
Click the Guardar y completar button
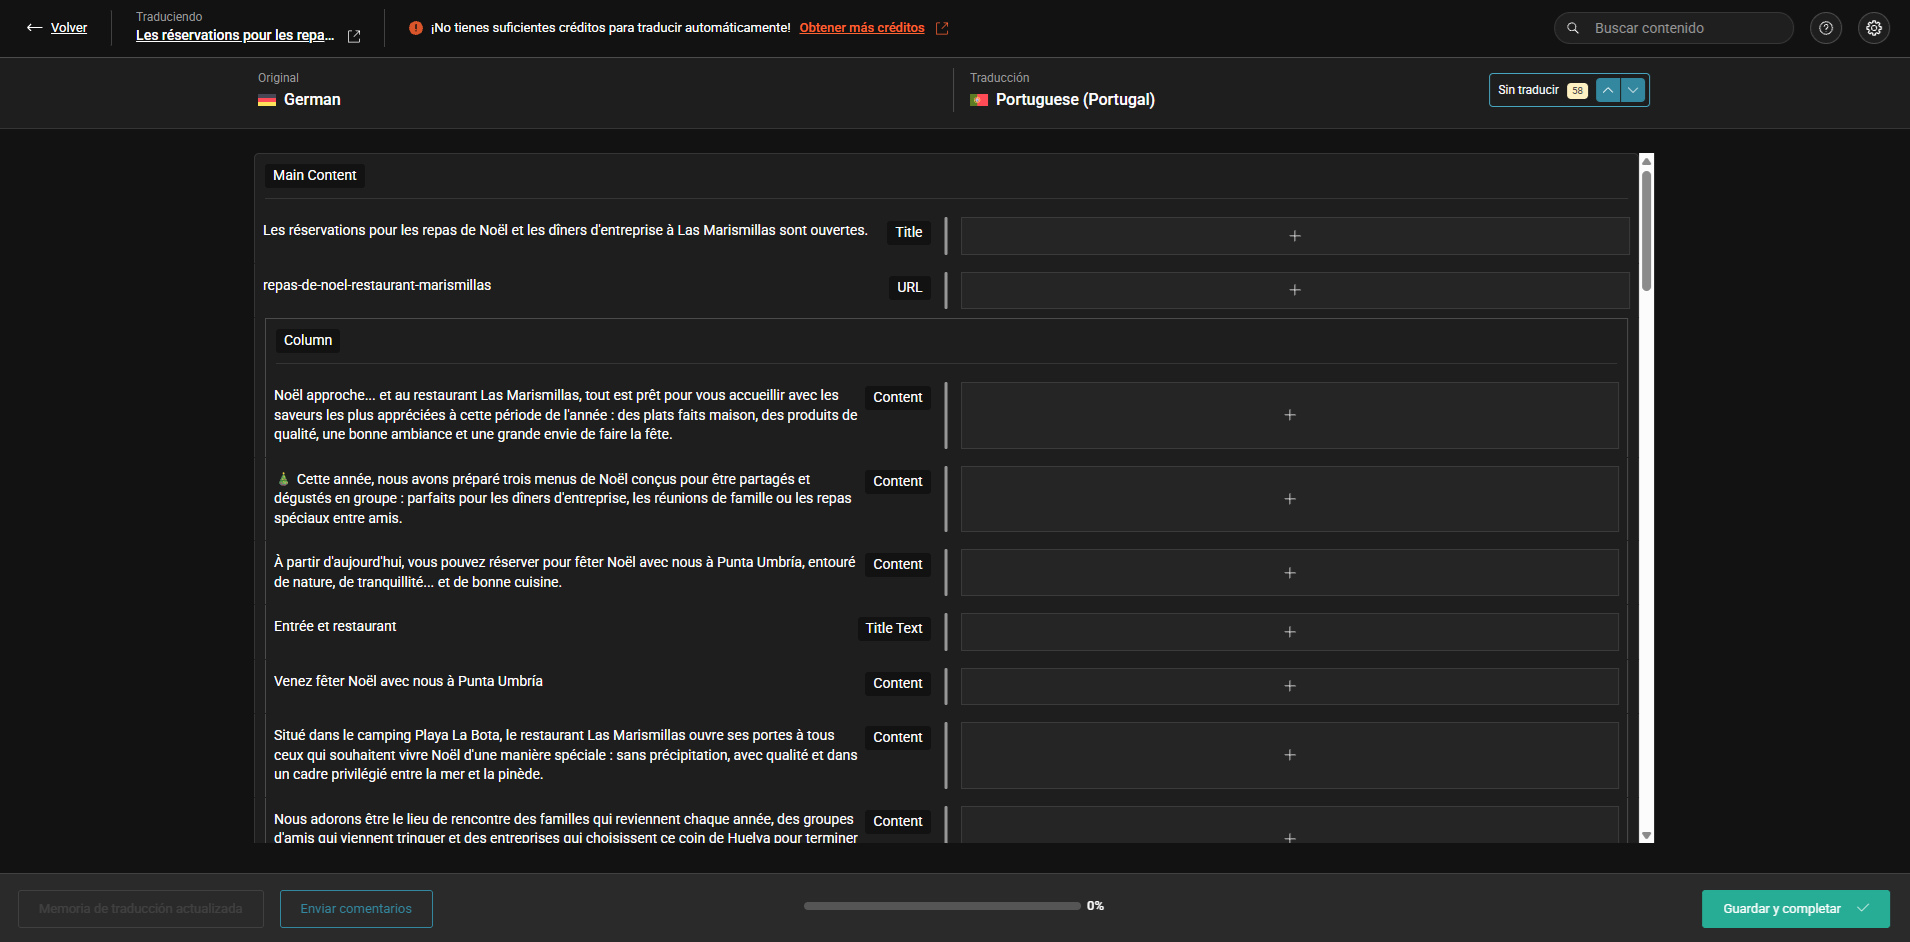click(x=1780, y=908)
